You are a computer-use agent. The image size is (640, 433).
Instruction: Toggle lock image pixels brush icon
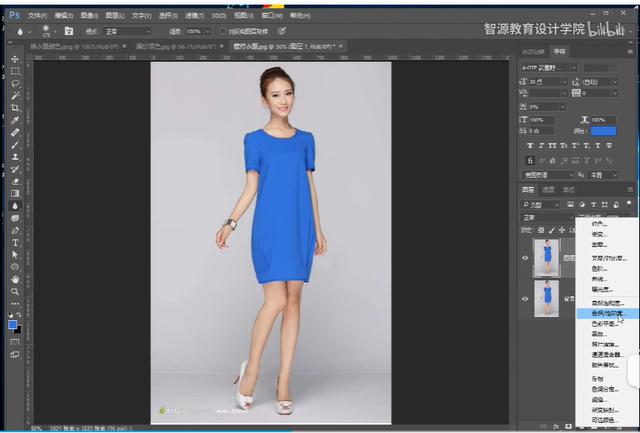(x=552, y=231)
